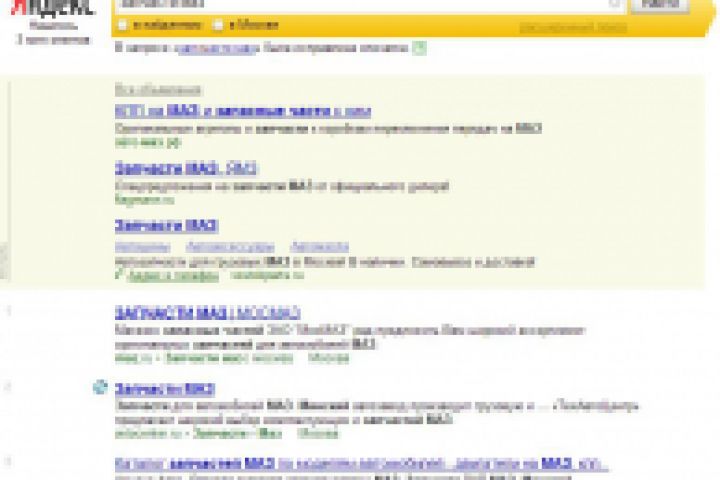The width and height of the screenshot is (720, 480).
Task: Open 'Каталог запчастей МАЗ' result link
Action: (361, 464)
